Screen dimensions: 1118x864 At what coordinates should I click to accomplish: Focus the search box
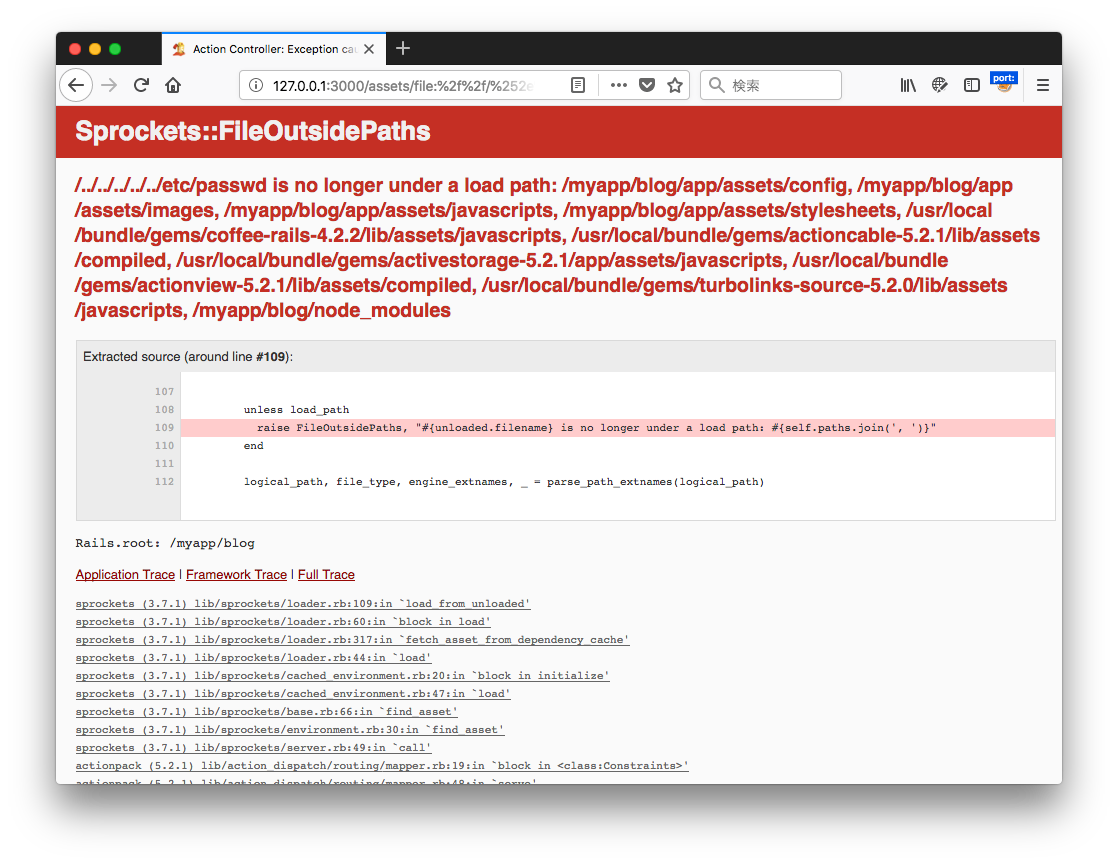tap(771, 86)
